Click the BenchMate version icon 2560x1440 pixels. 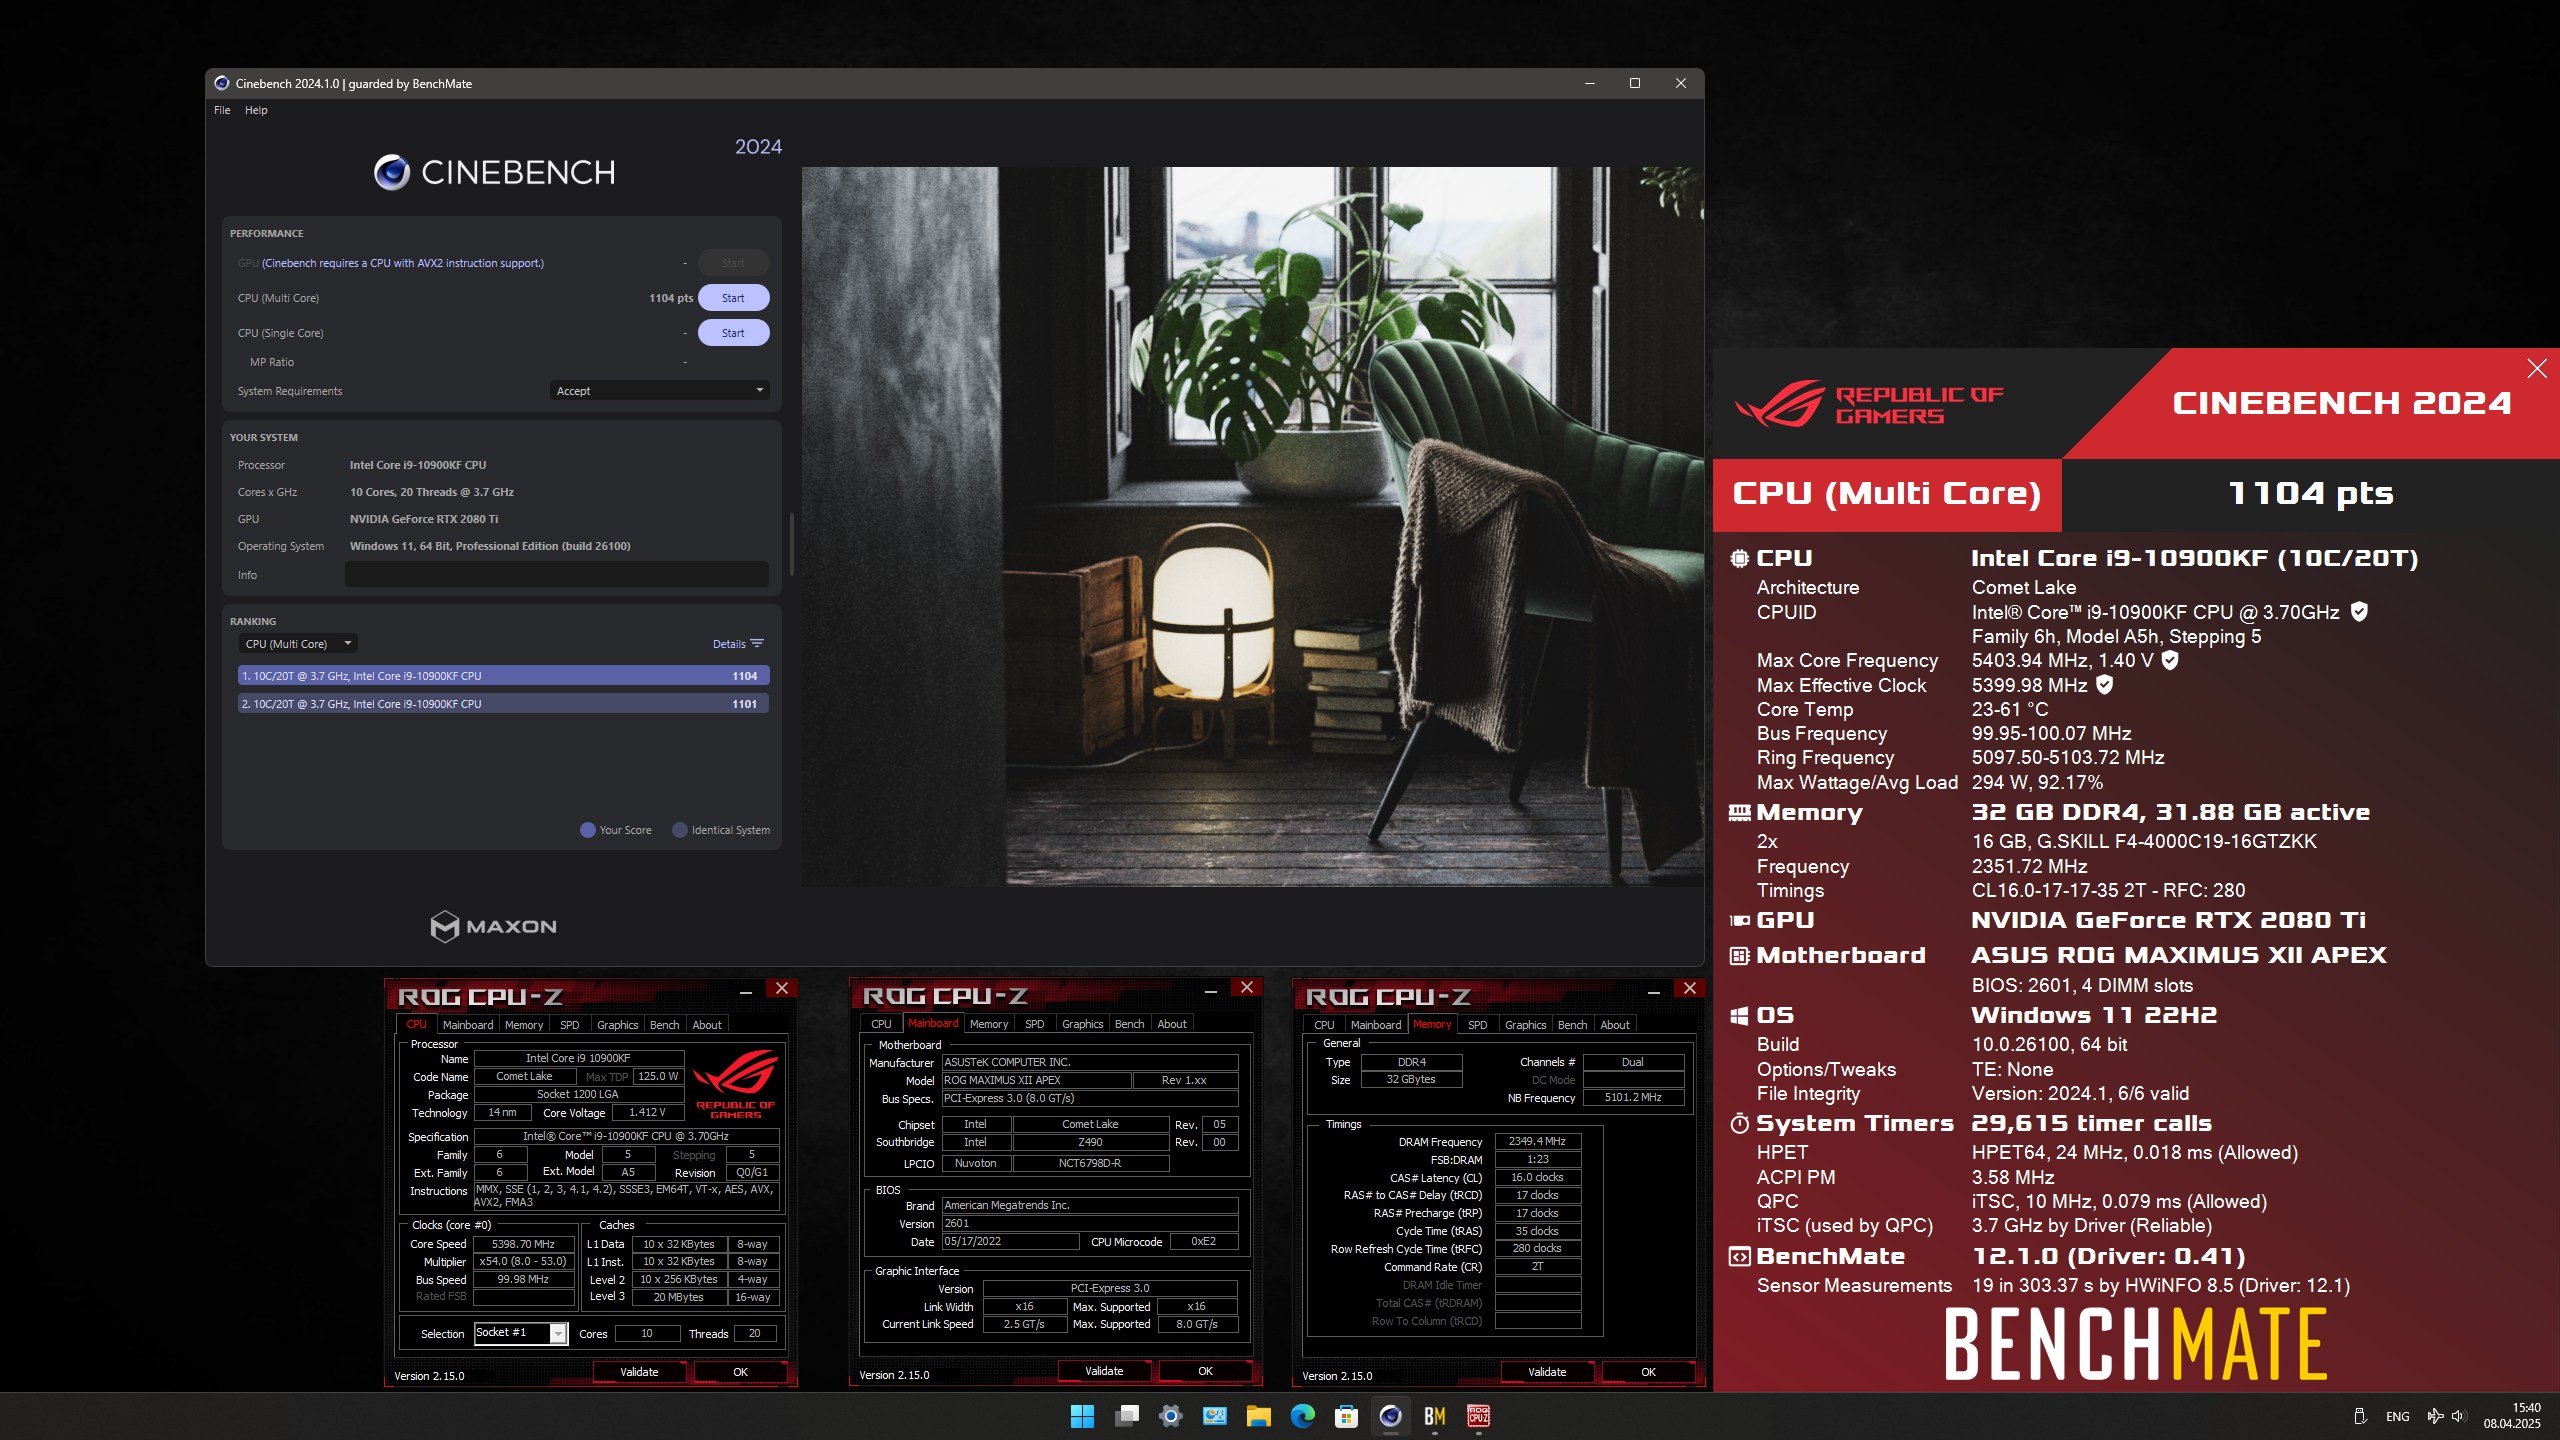click(x=1739, y=1257)
